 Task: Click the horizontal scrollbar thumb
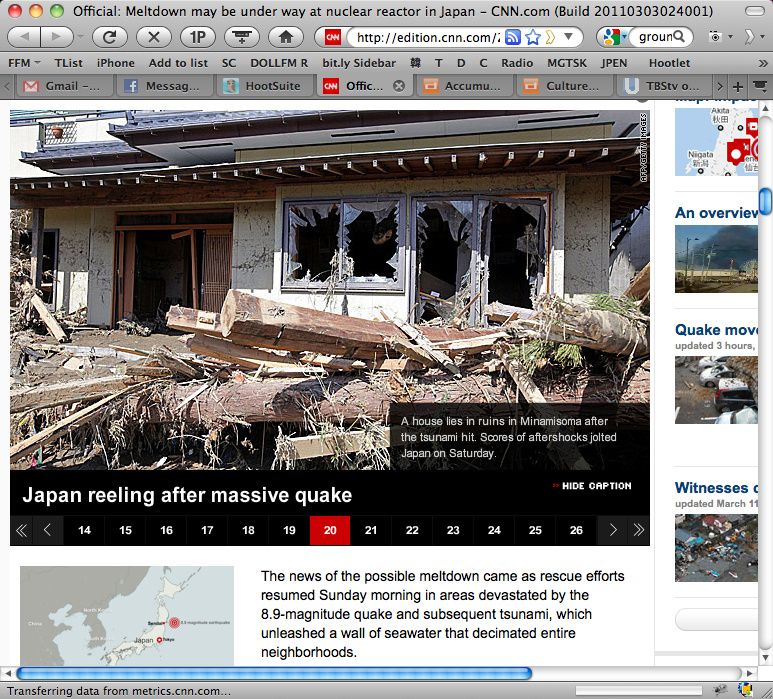pos(273,673)
